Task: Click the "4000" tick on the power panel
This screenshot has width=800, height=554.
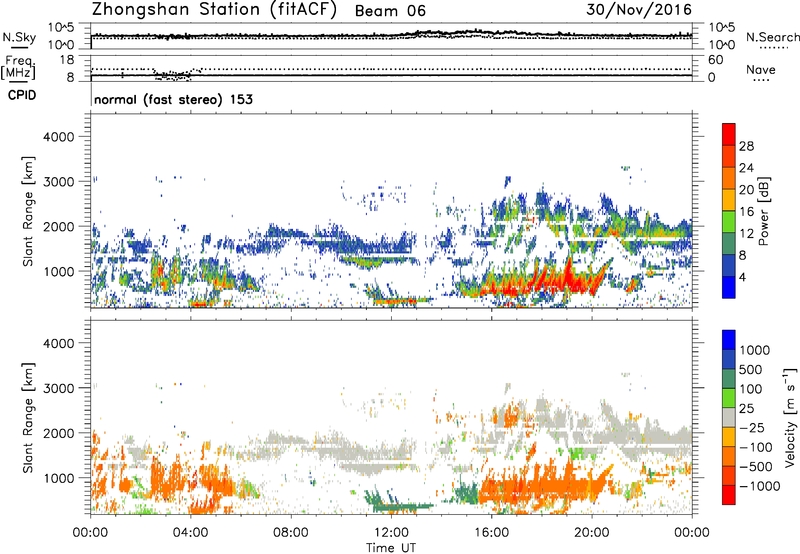Action: [59, 137]
